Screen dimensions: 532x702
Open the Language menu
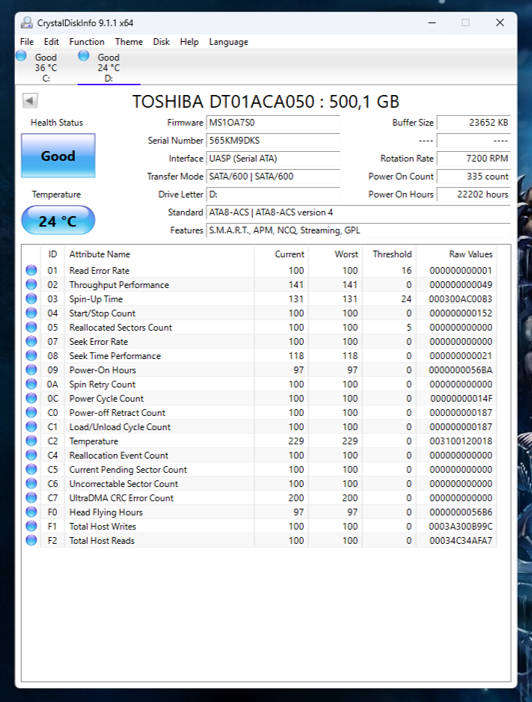click(228, 42)
